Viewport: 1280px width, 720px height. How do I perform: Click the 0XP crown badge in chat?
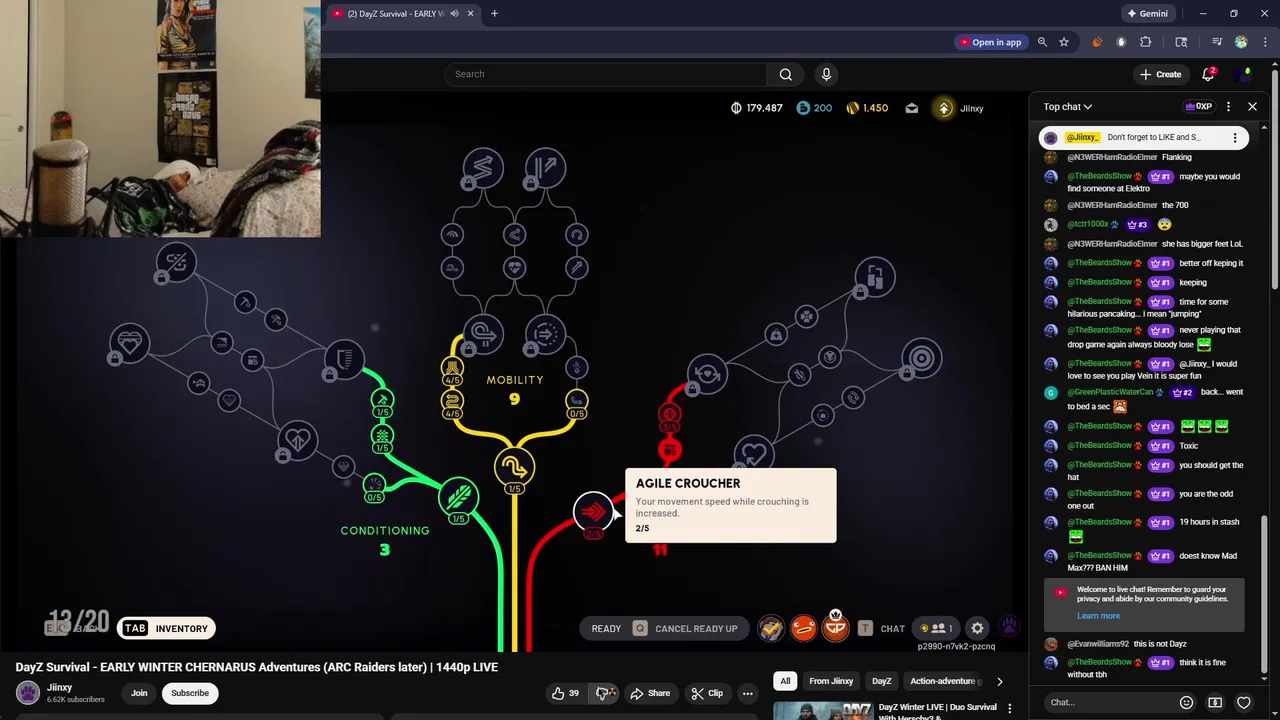point(1199,106)
